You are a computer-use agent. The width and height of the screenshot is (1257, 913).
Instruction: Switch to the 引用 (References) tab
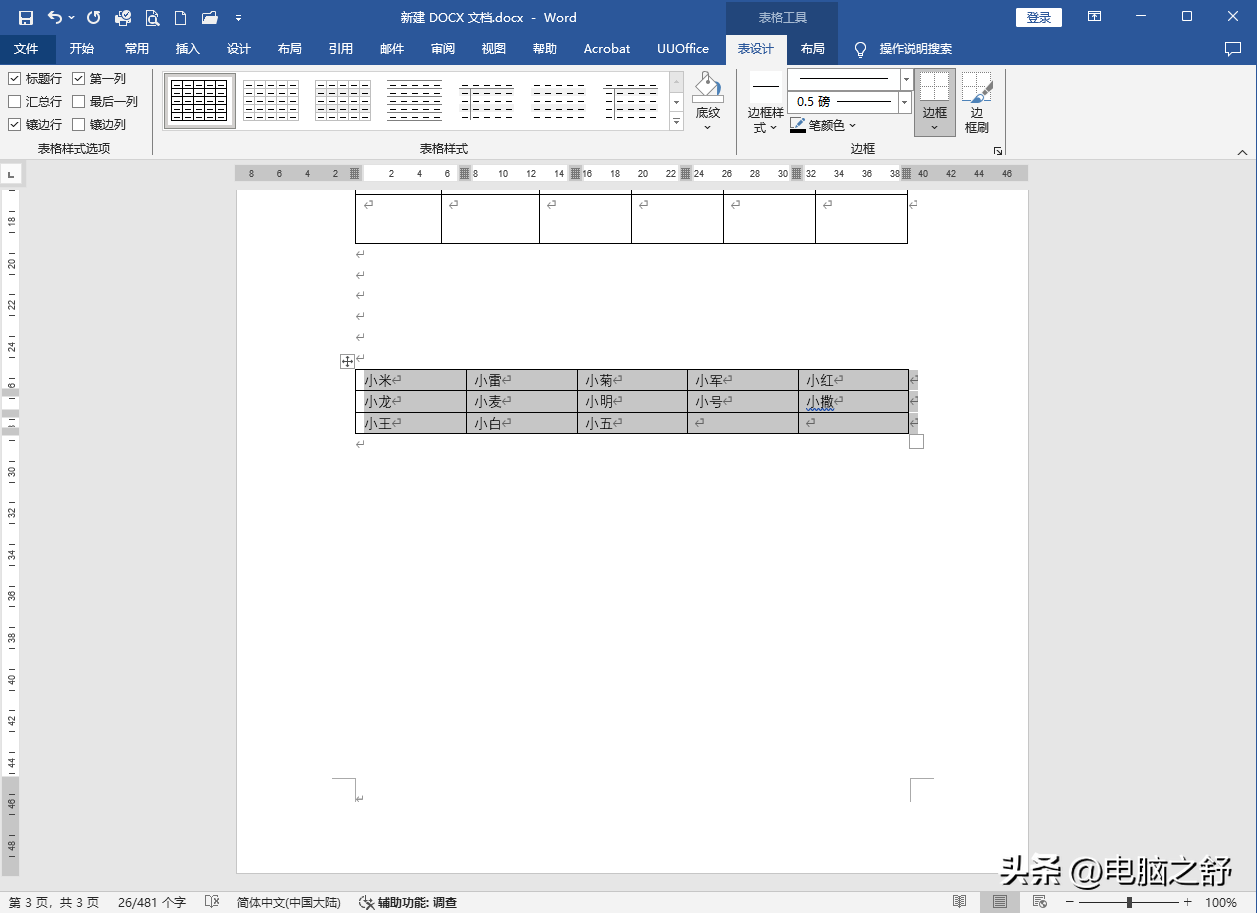341,49
